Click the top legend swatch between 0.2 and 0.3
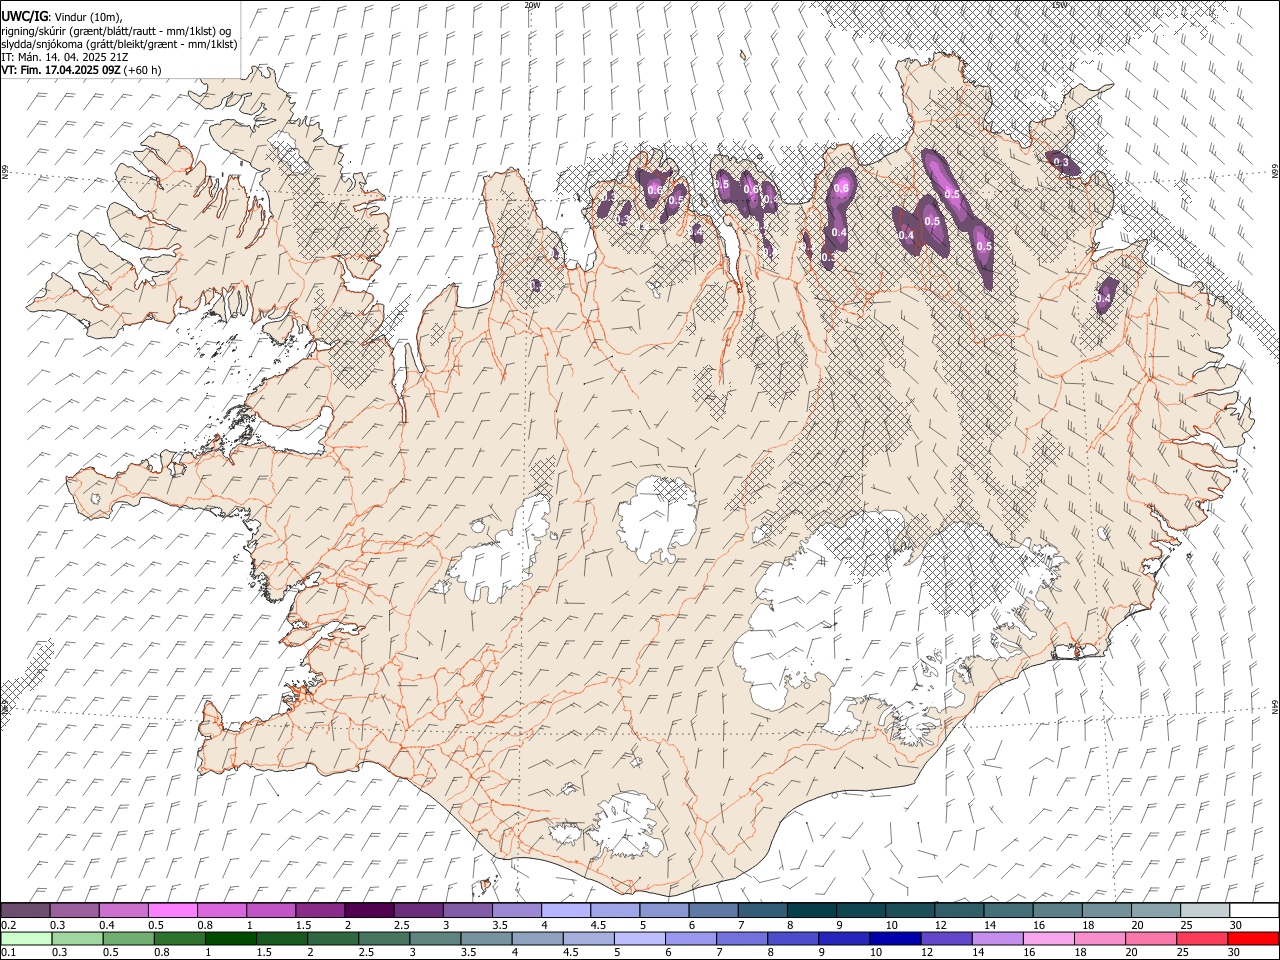The height and width of the screenshot is (960, 1280). point(26,911)
